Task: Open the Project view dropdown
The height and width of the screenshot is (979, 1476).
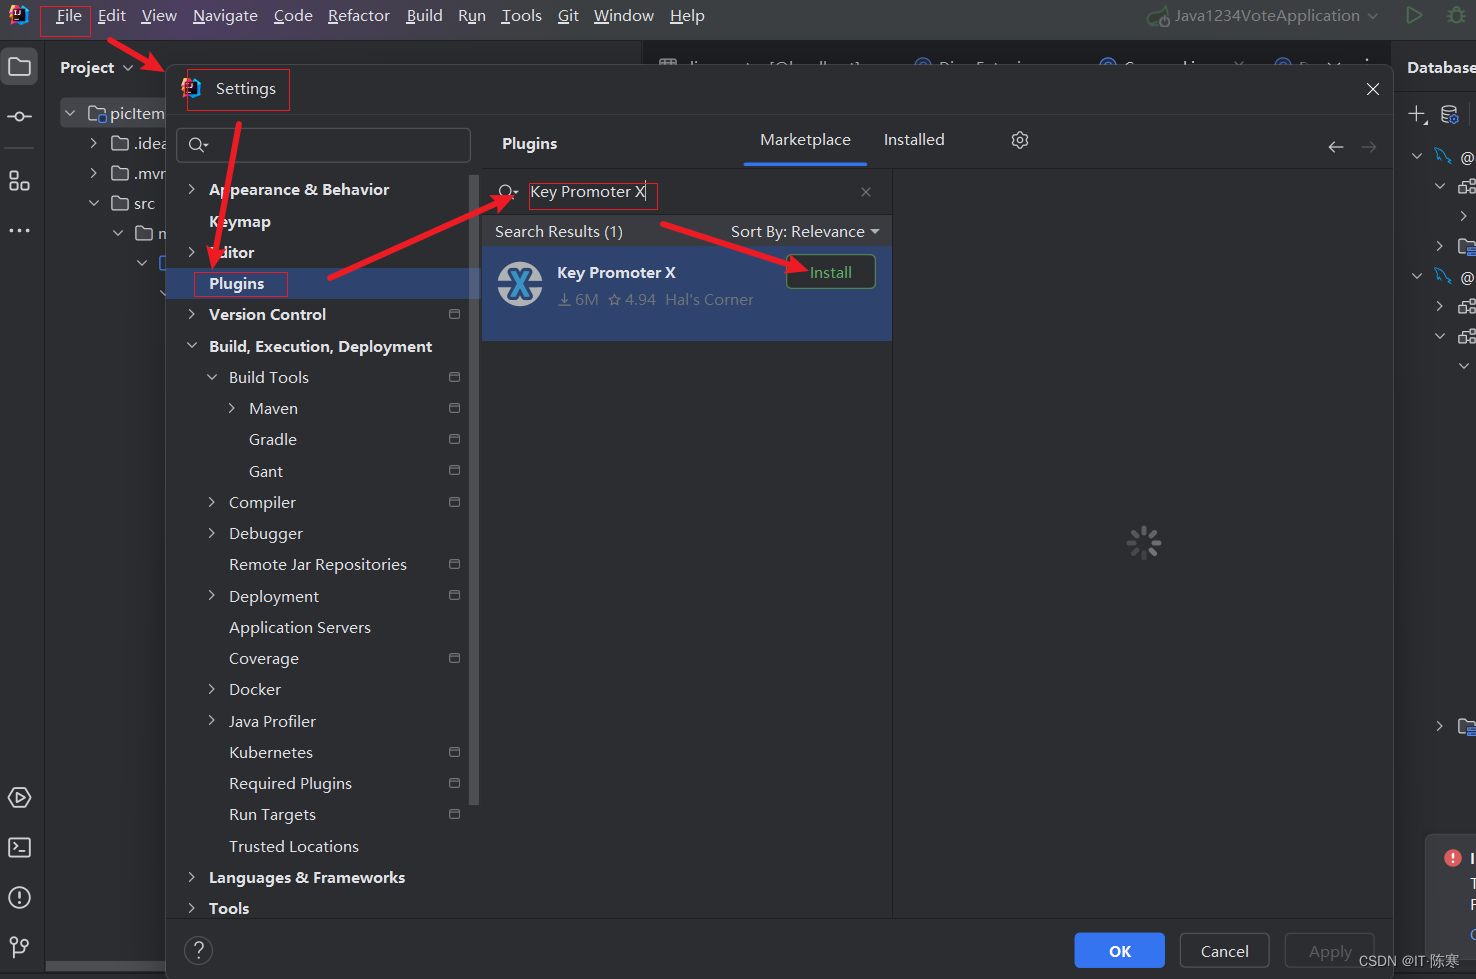Action: click(x=97, y=68)
